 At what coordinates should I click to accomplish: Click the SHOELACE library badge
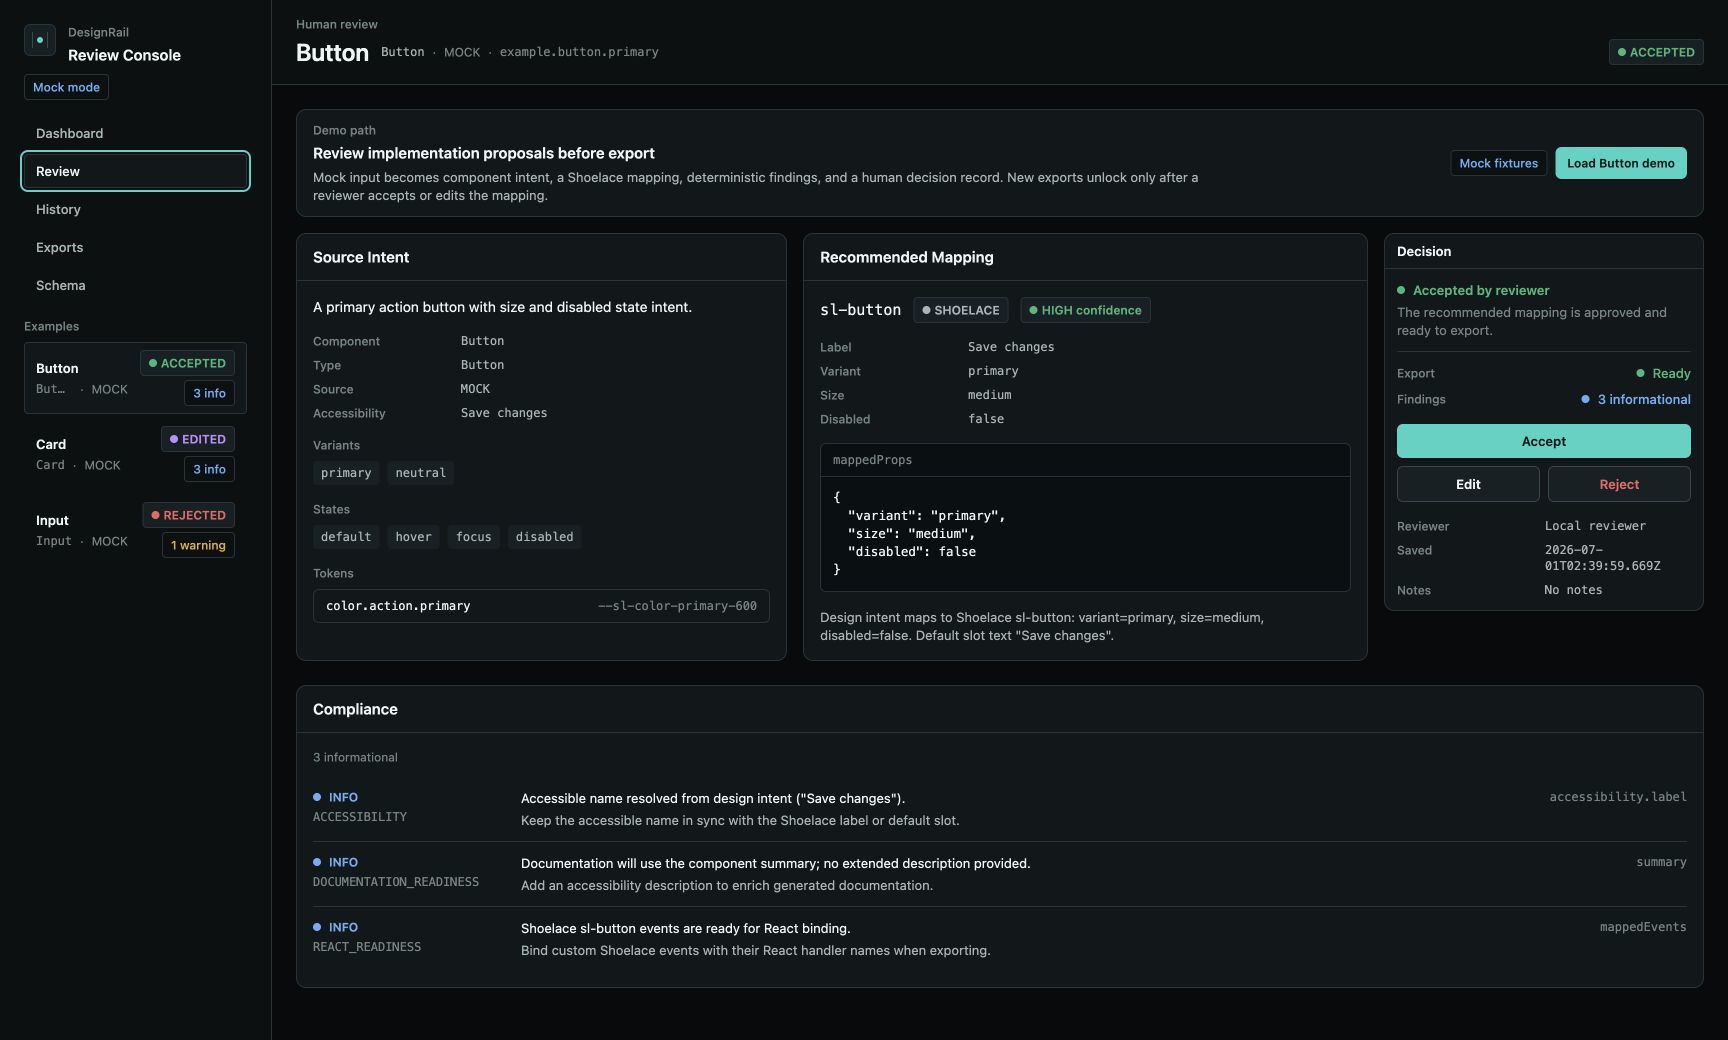pos(960,310)
